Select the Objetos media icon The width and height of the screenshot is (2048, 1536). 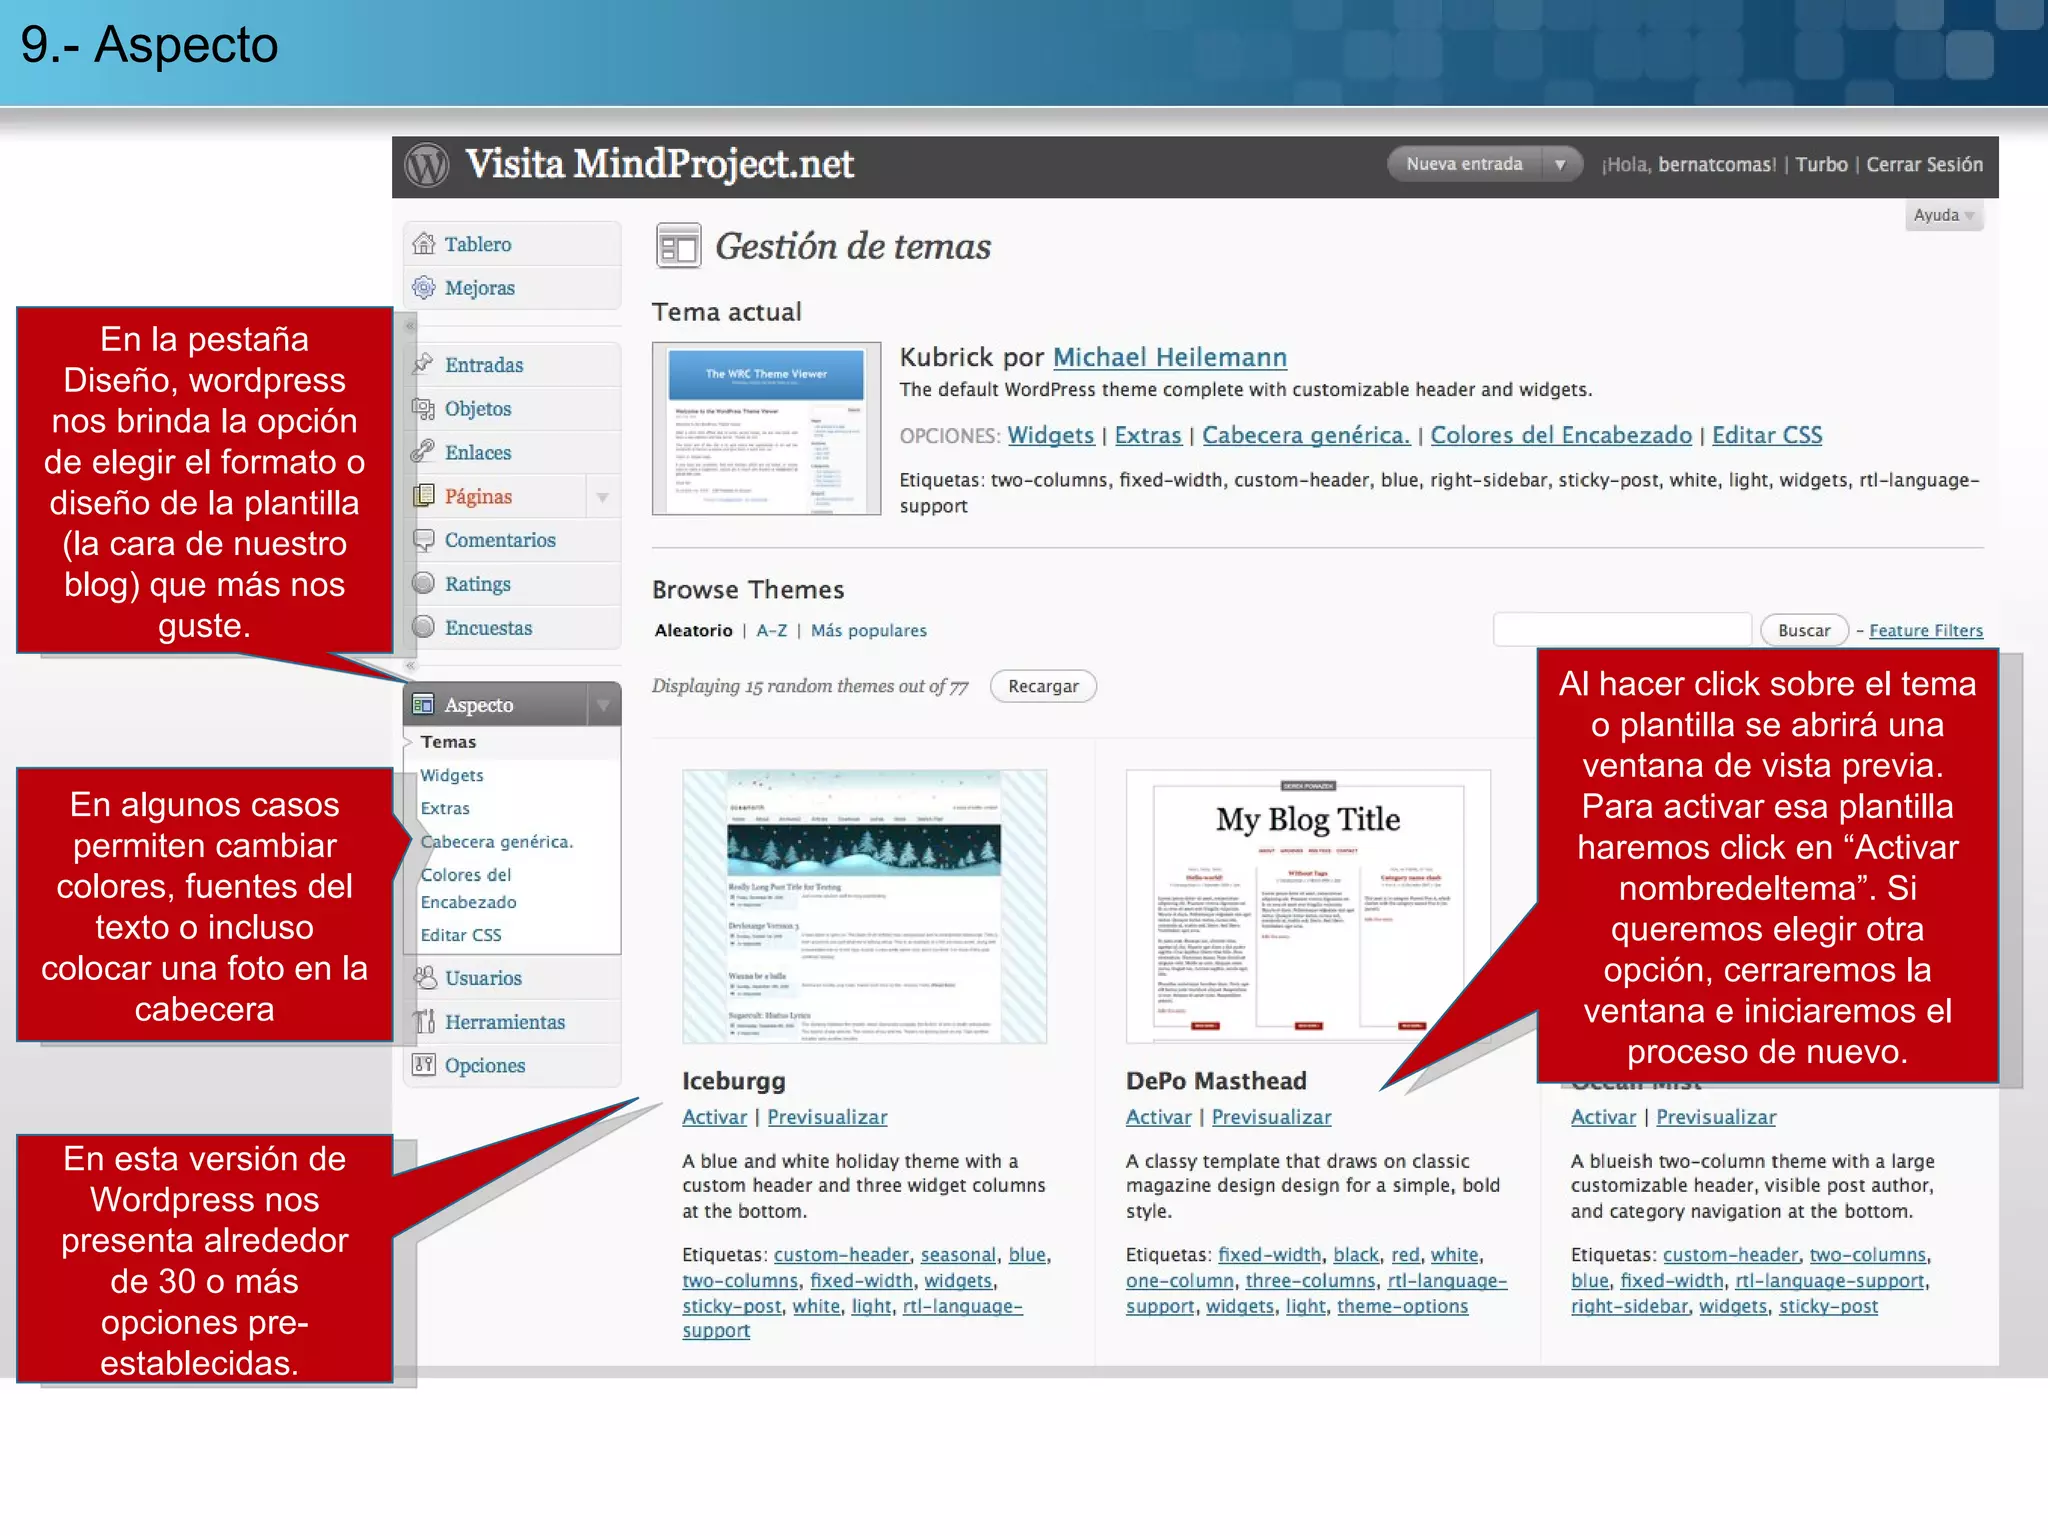(424, 408)
